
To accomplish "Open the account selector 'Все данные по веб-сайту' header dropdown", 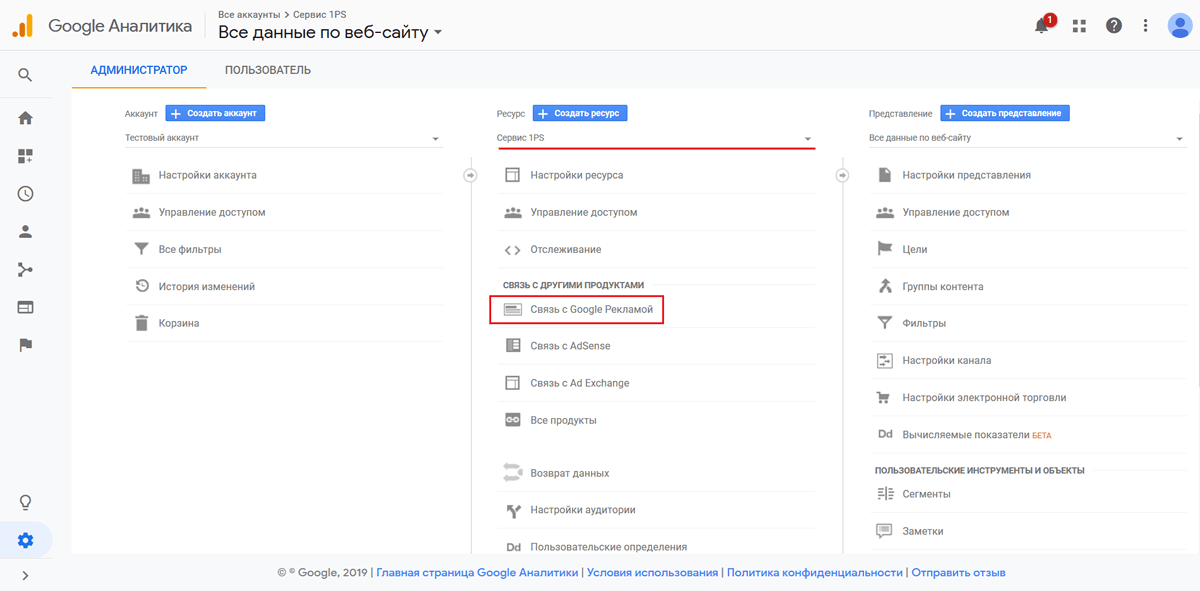I will (x=330, y=32).
